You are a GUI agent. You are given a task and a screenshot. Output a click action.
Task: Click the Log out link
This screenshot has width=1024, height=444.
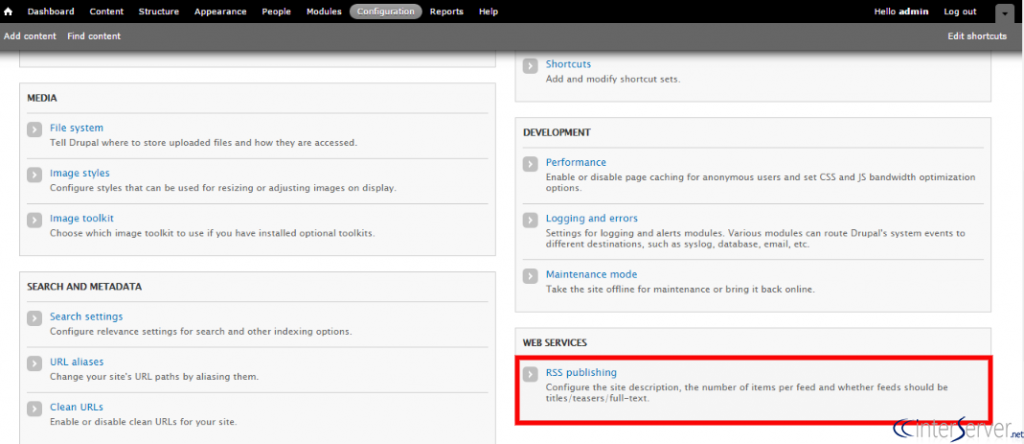[960, 11]
